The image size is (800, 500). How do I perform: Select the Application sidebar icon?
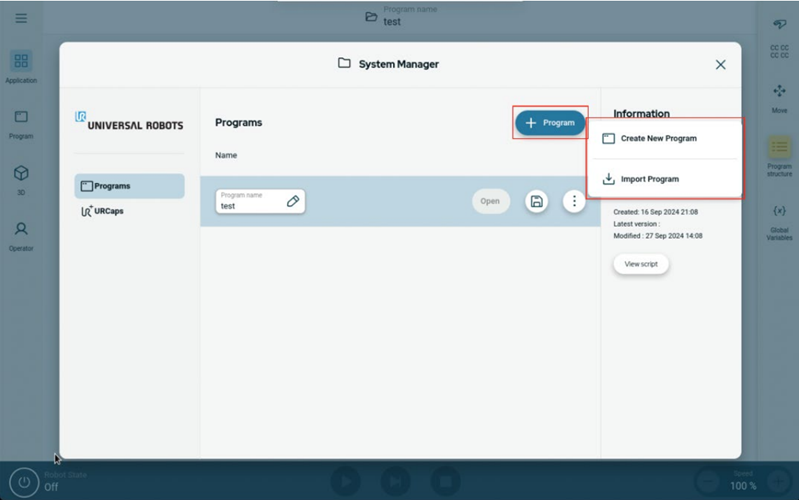pyautogui.click(x=21, y=66)
